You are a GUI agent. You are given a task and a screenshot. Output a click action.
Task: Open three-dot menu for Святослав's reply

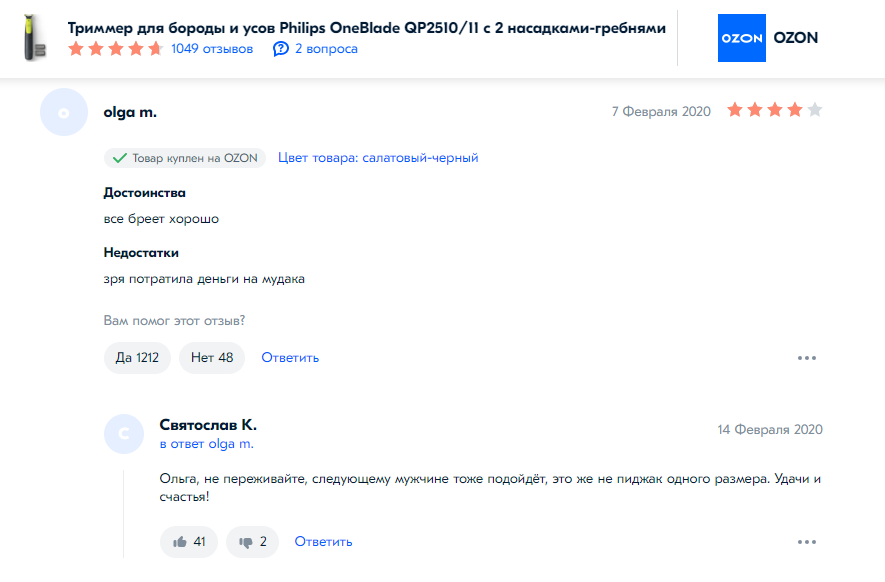click(807, 542)
